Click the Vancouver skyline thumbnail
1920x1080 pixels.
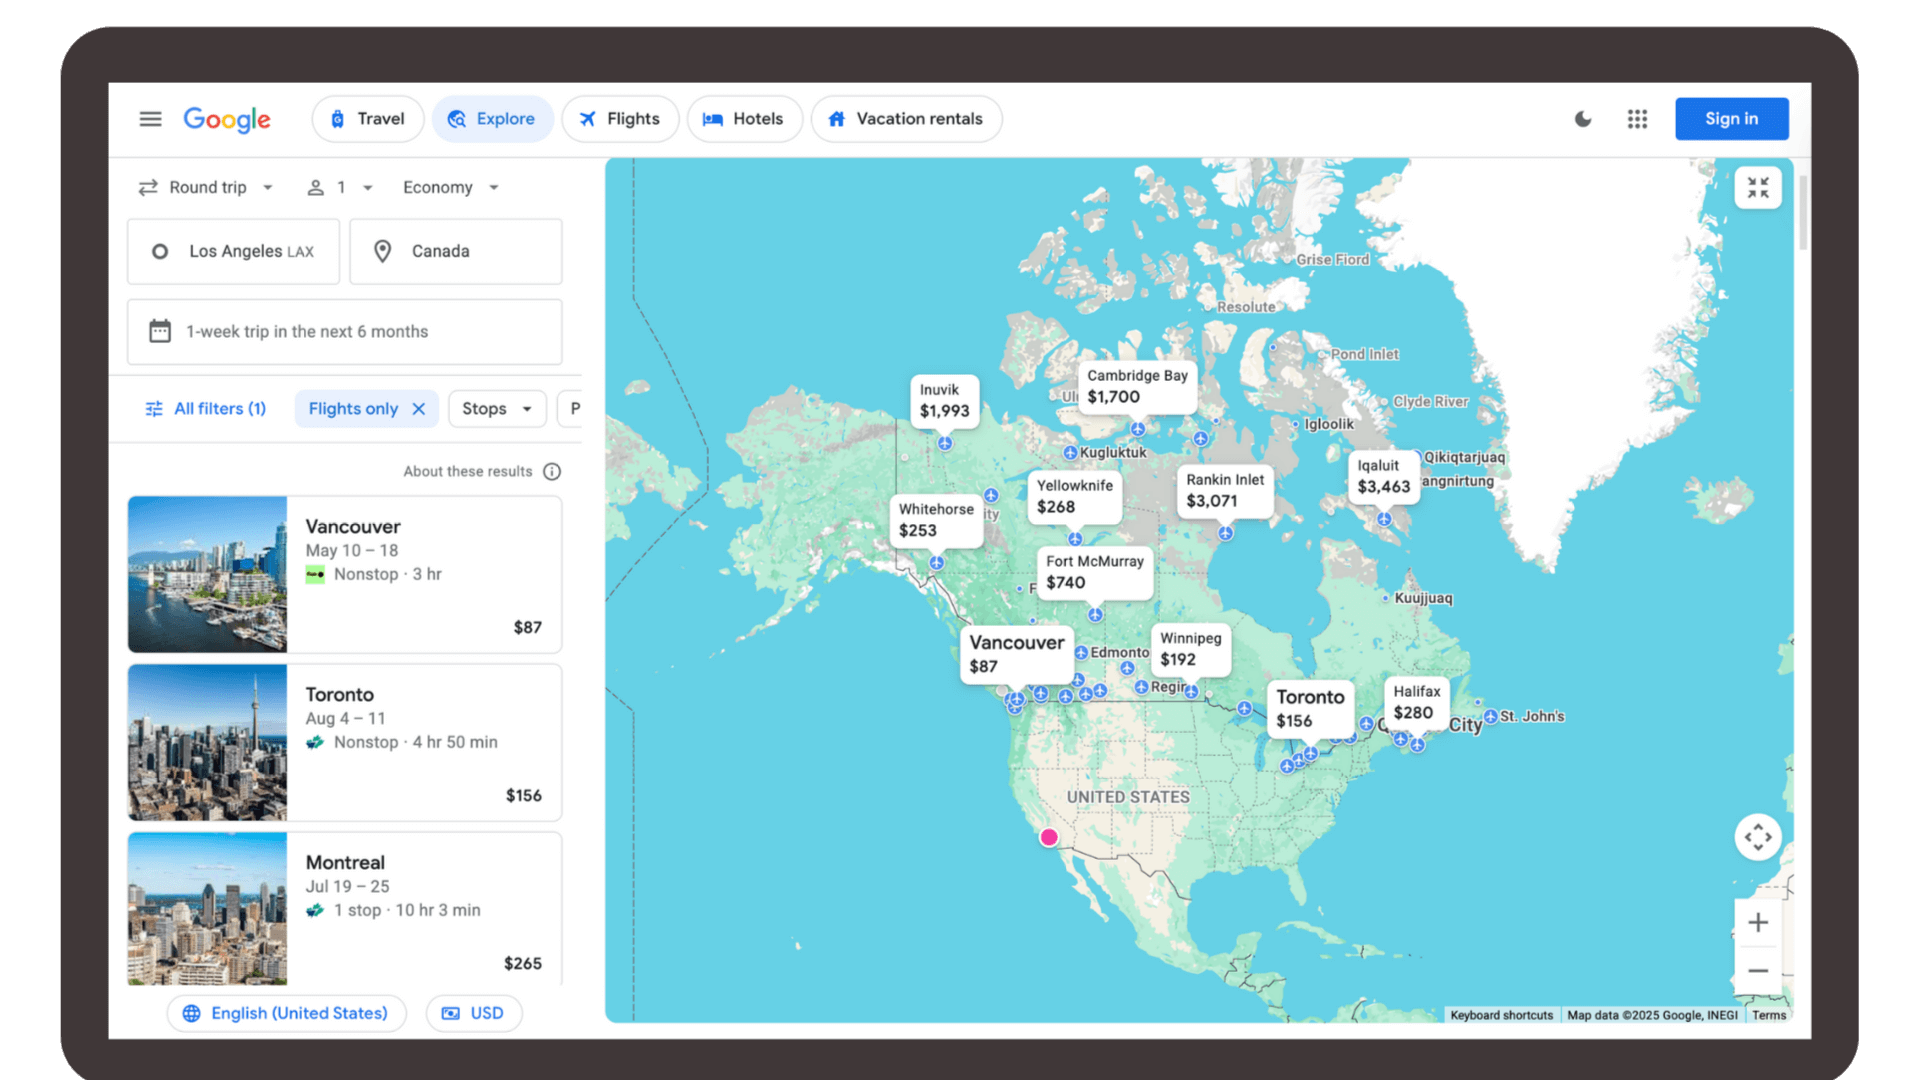tap(207, 574)
